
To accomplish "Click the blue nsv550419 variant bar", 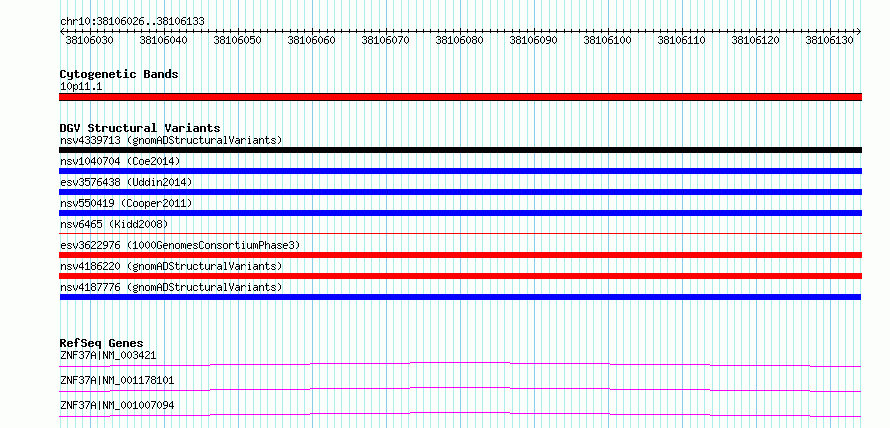I will point(460,213).
